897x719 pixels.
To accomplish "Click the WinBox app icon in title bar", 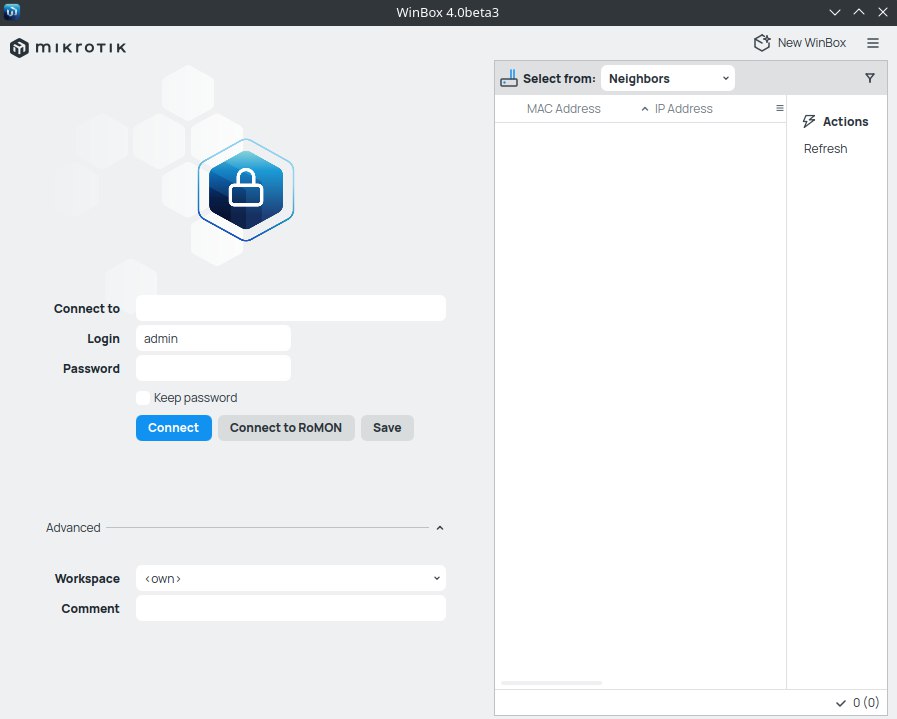I will pyautogui.click(x=12, y=12).
